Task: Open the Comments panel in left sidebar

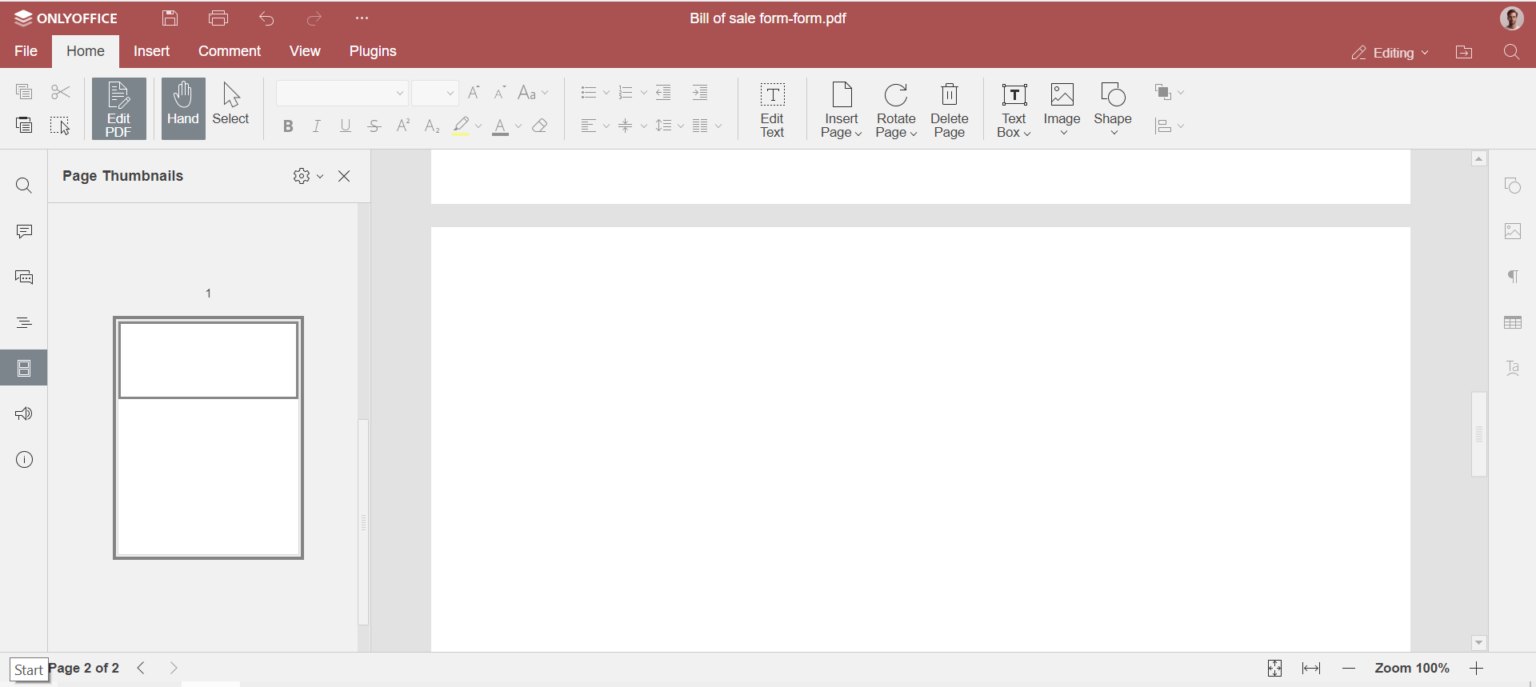Action: pyautogui.click(x=24, y=231)
